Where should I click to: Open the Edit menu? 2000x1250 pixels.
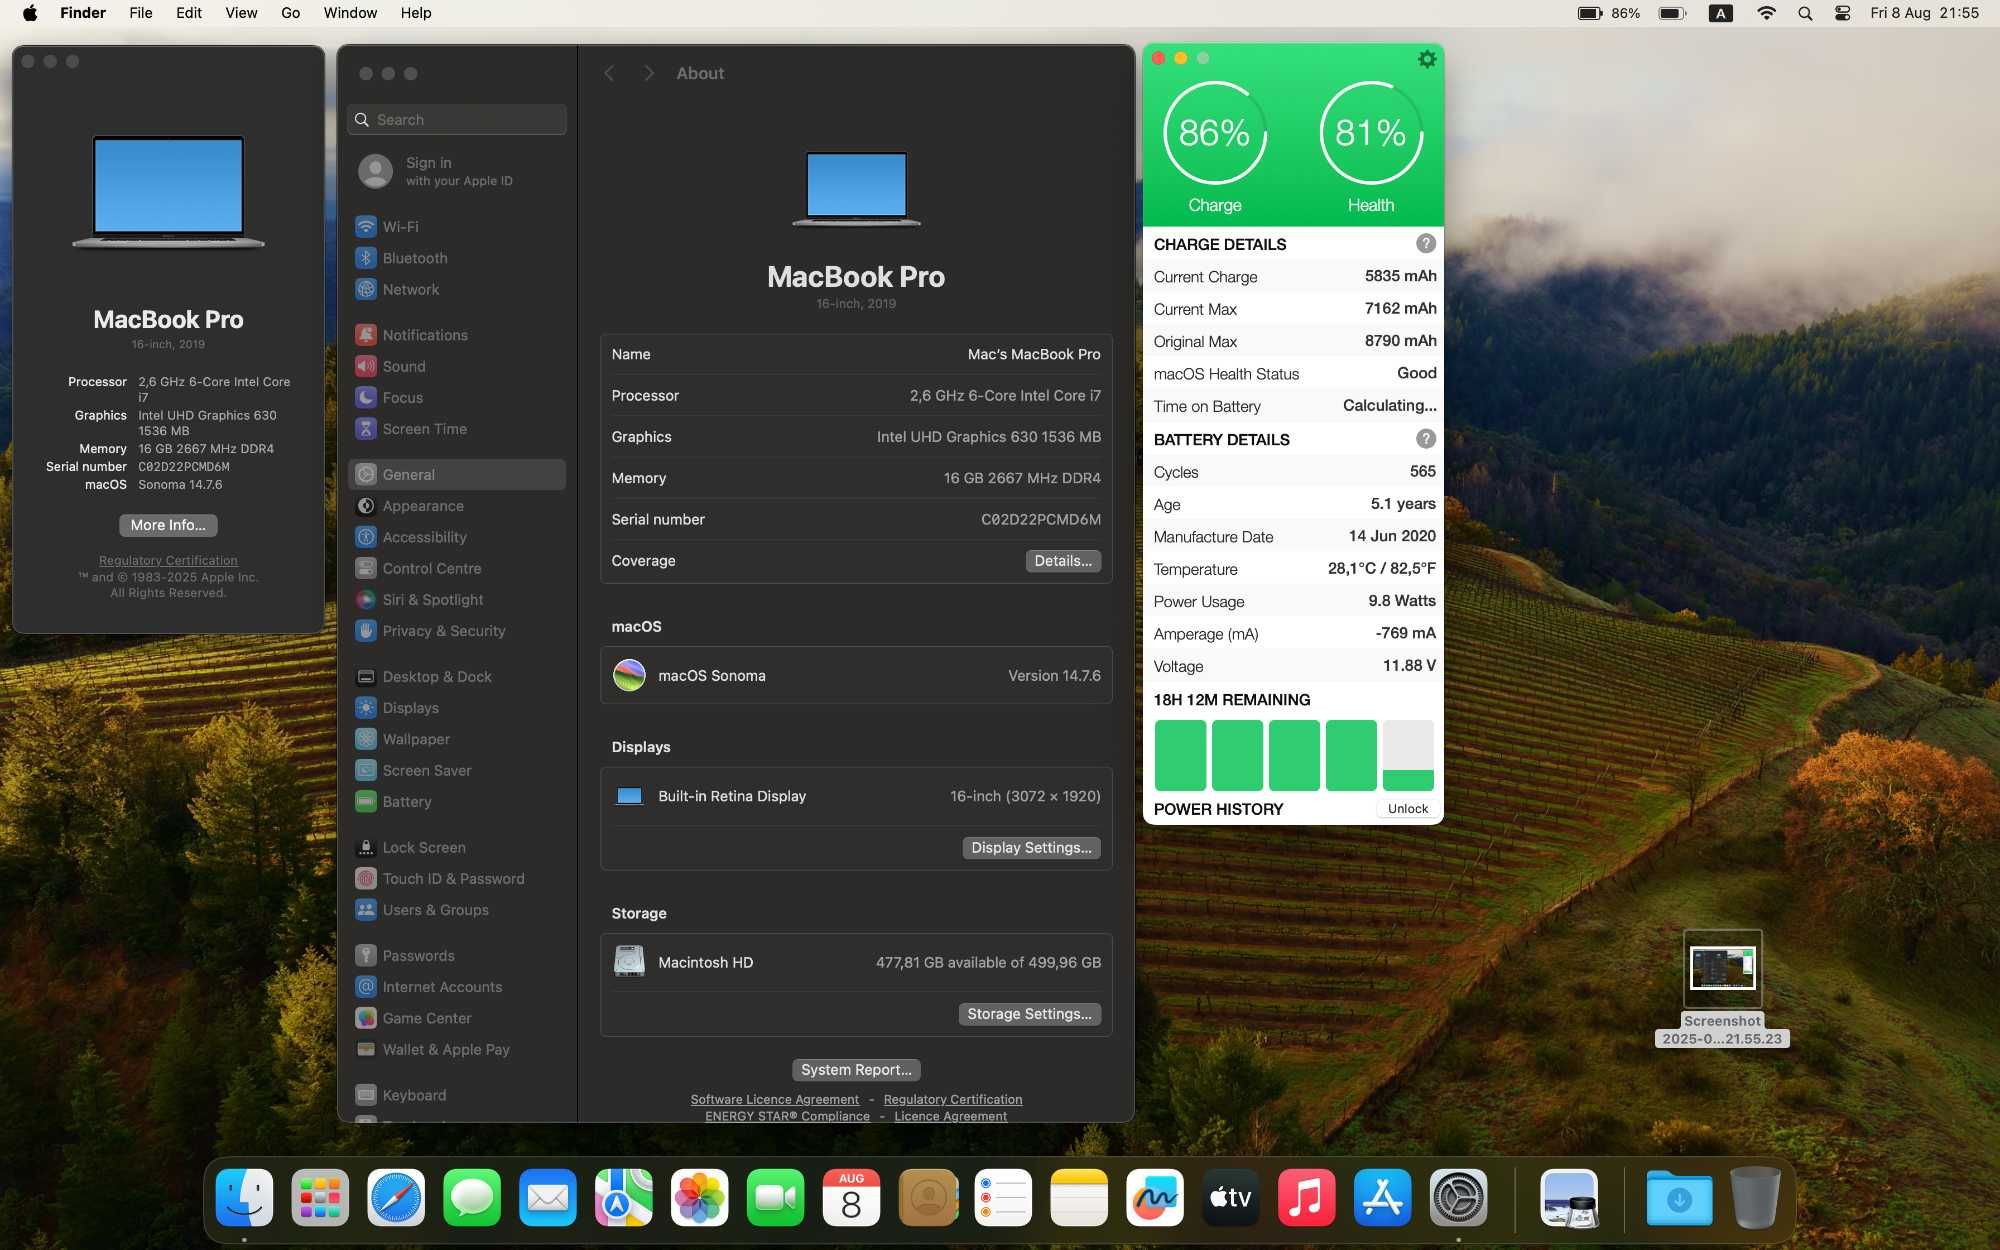click(x=189, y=13)
